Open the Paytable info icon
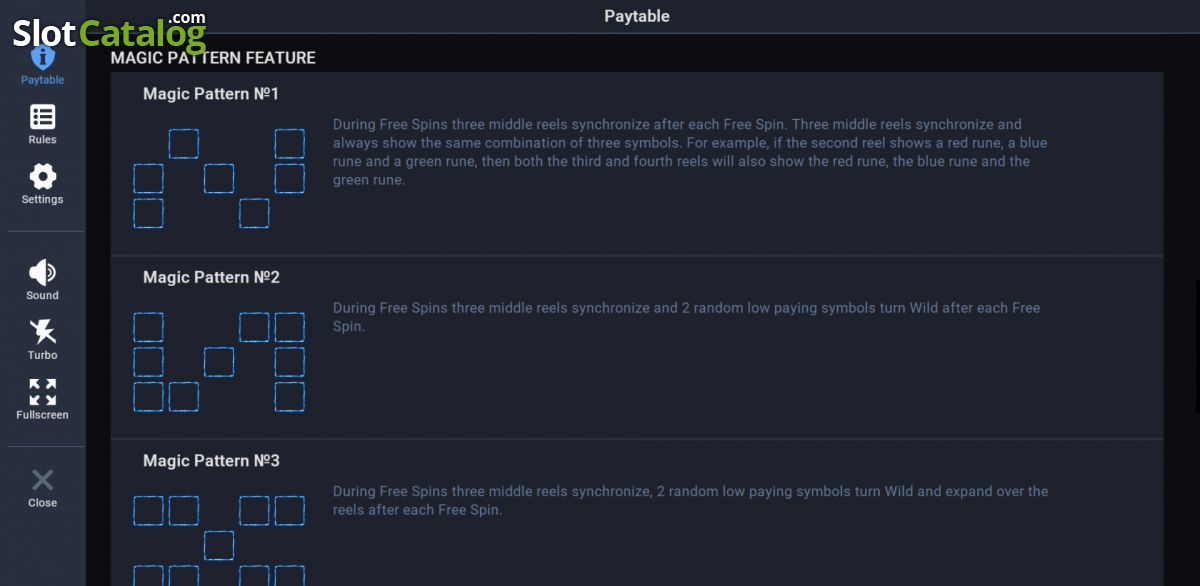The width and height of the screenshot is (1200, 586). coord(42,56)
